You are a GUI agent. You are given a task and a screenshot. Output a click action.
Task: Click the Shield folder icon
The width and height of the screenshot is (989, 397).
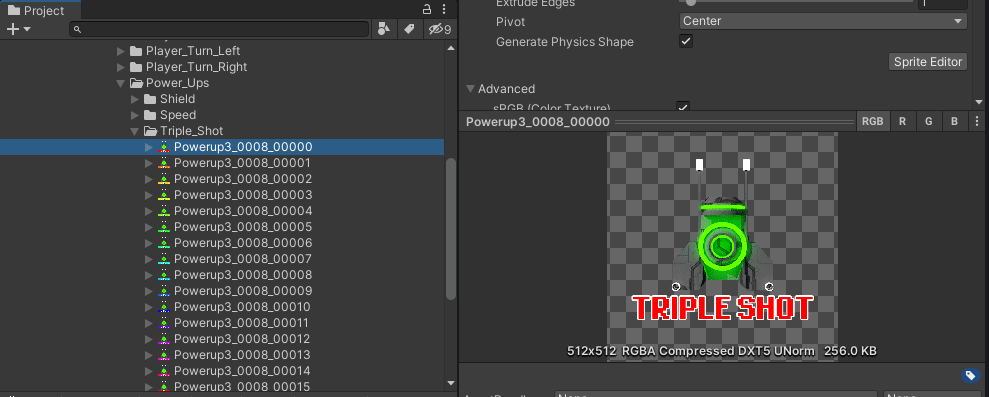(149, 99)
